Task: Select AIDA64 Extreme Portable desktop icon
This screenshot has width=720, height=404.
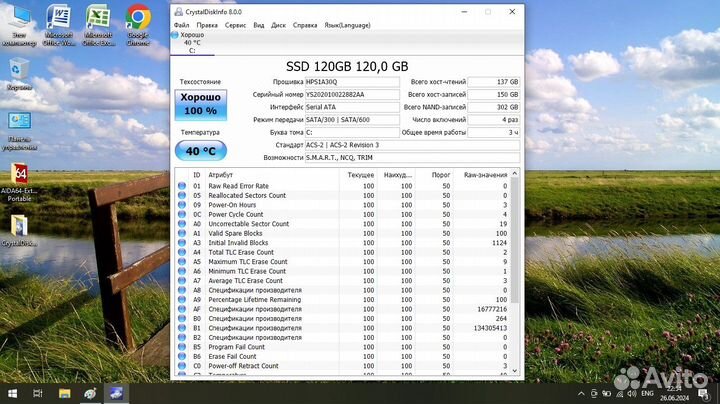Action: (19, 183)
